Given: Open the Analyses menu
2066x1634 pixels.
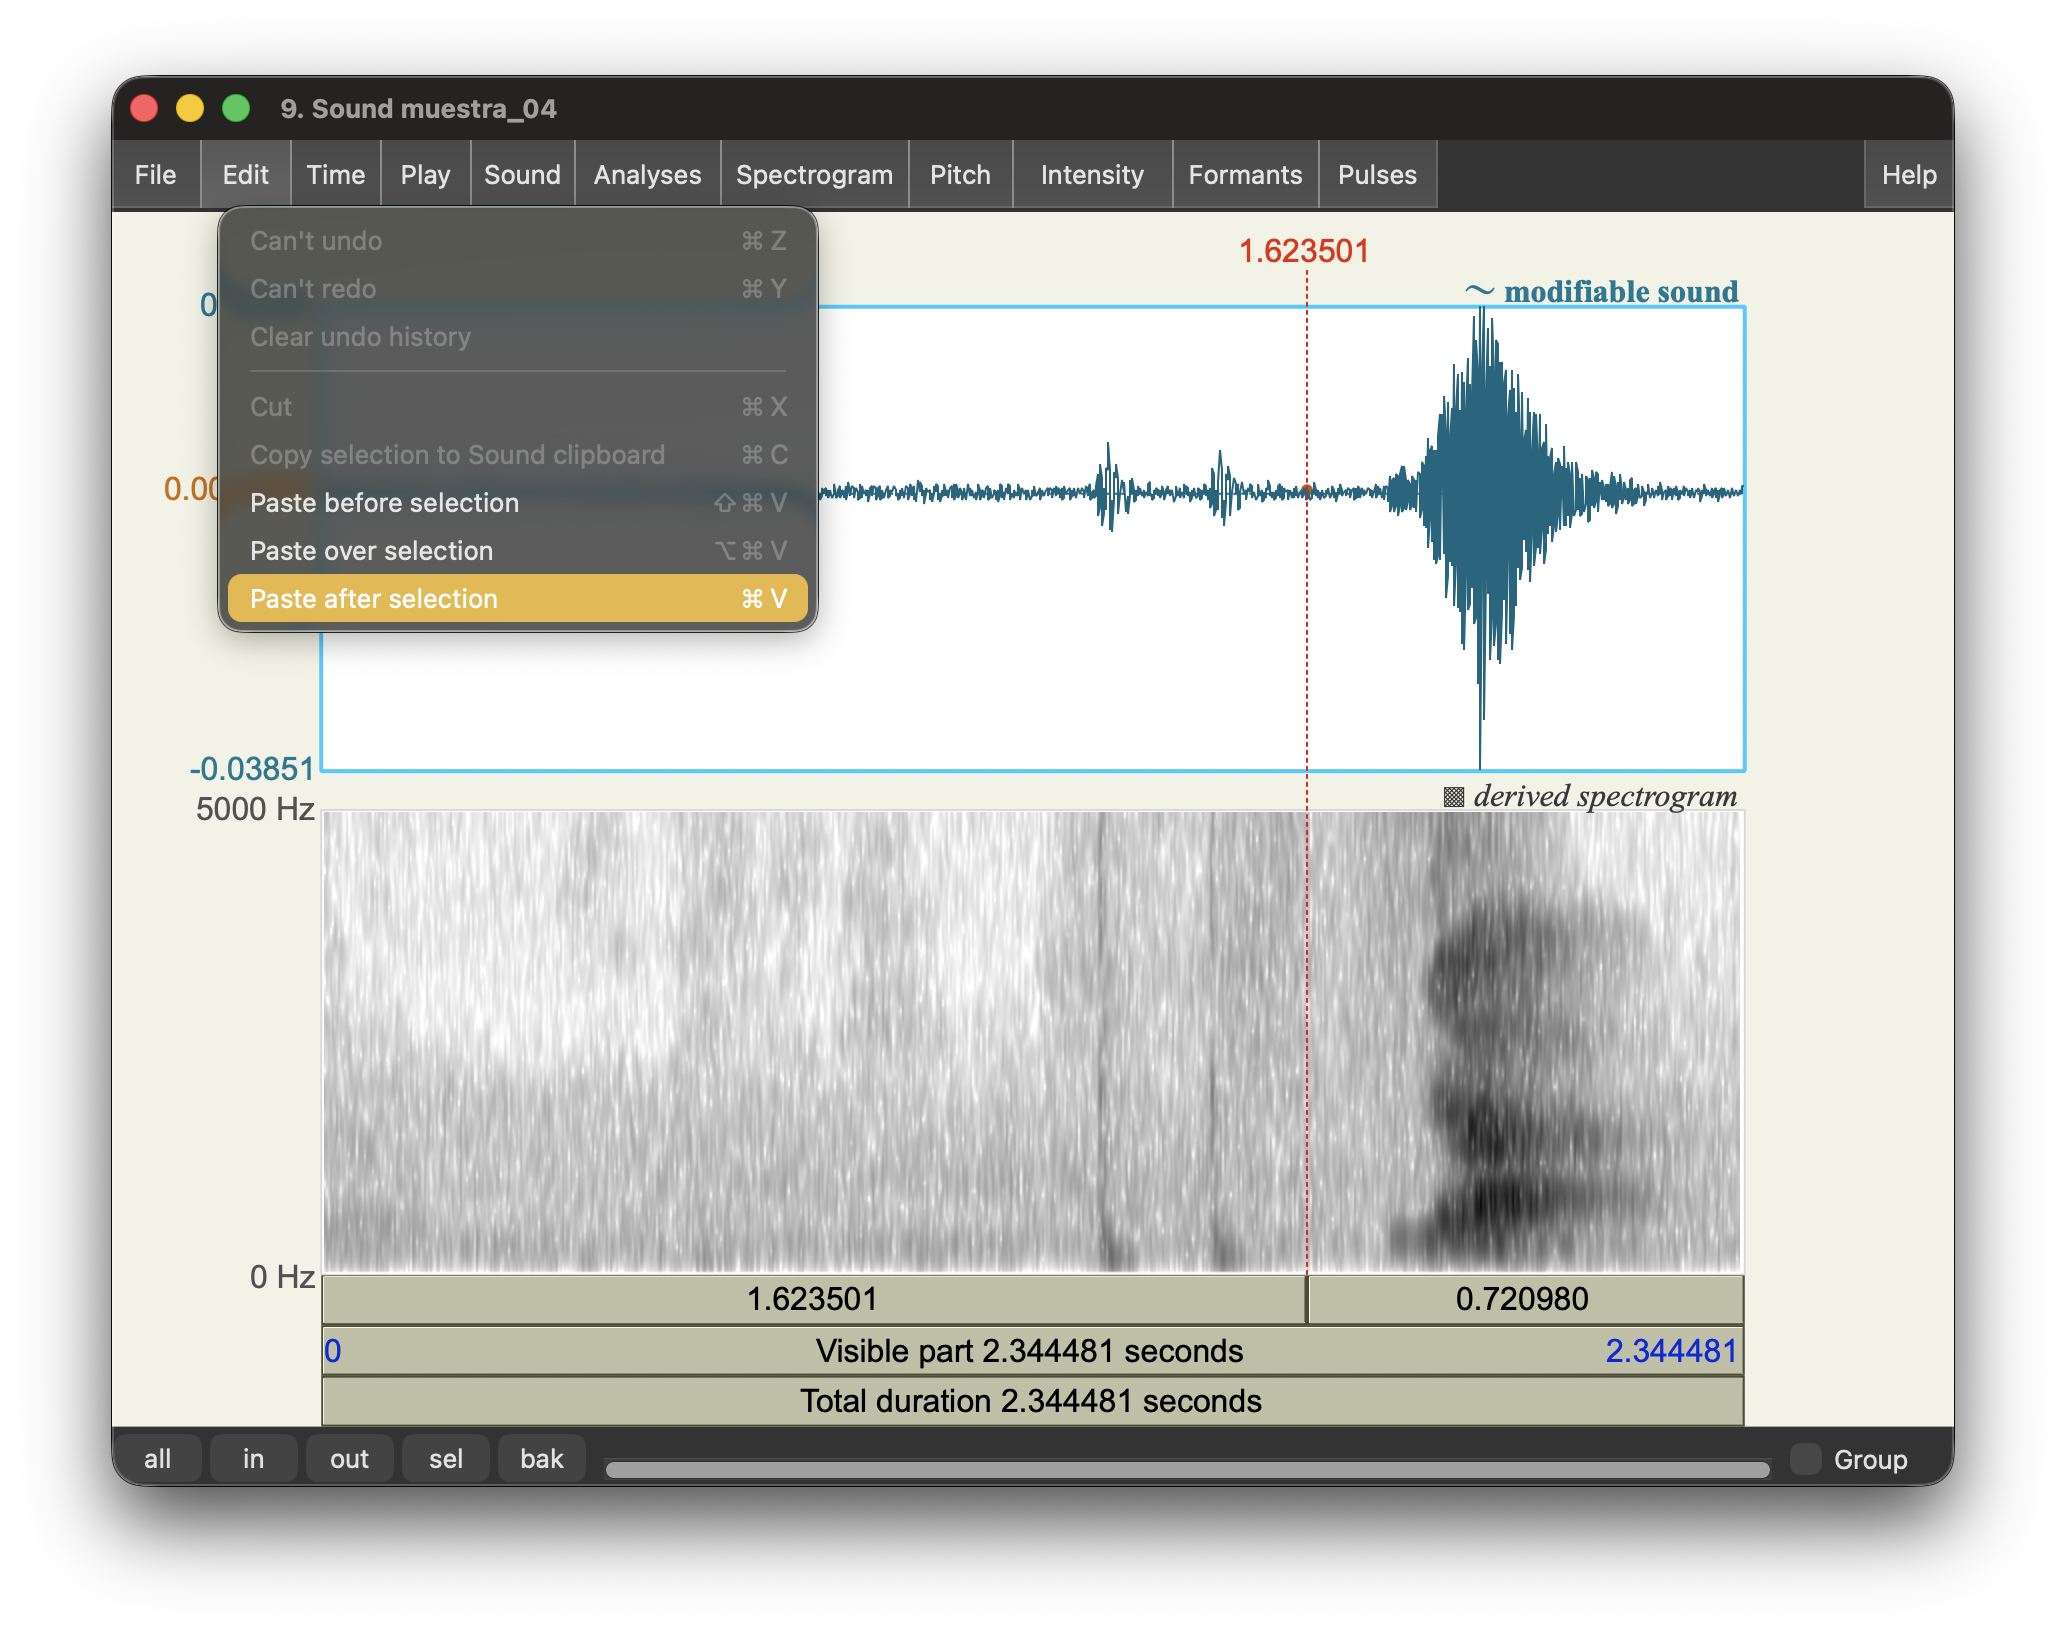Looking at the screenshot, I should point(646,174).
